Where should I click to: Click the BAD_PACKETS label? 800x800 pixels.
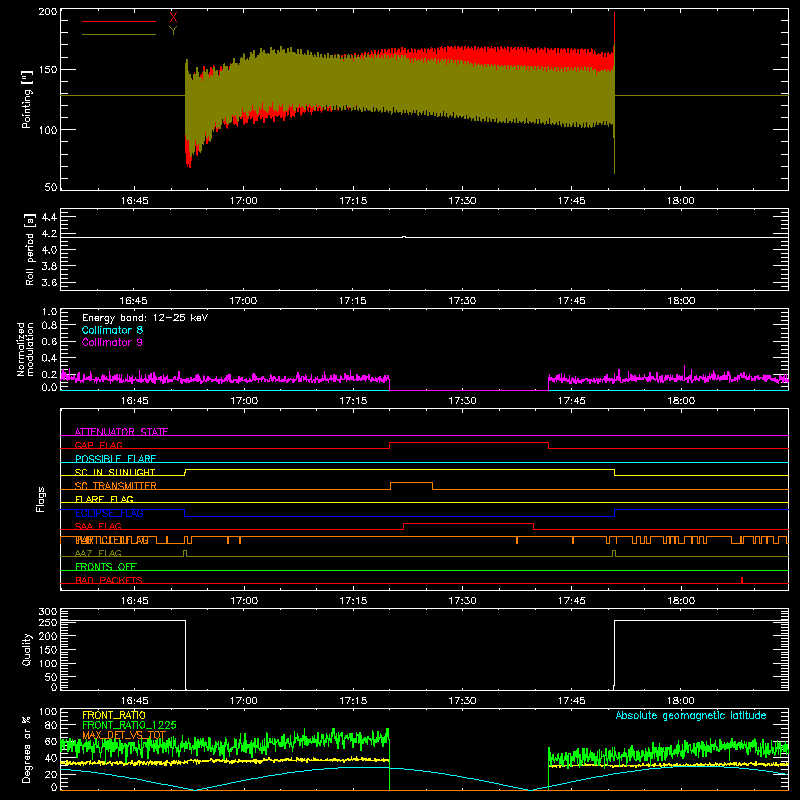(109, 580)
